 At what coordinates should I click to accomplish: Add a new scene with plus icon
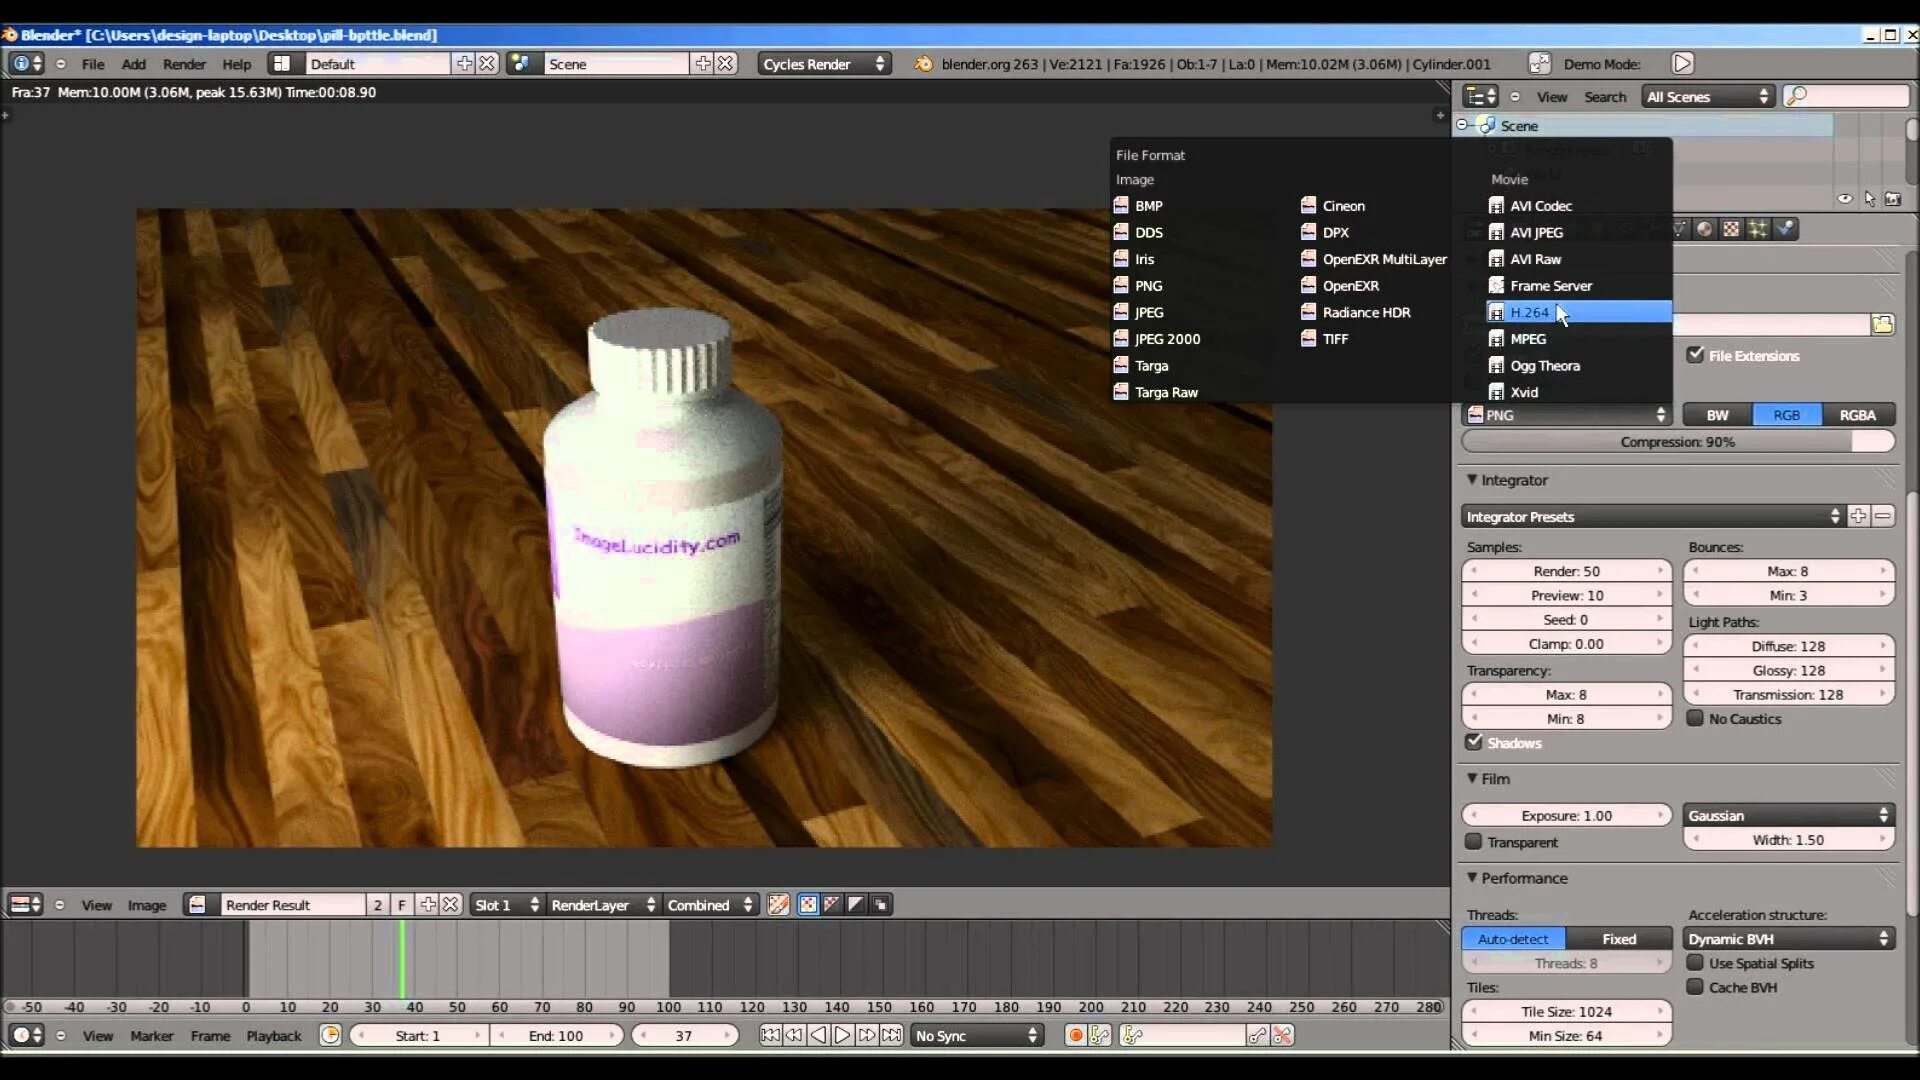pos(703,64)
